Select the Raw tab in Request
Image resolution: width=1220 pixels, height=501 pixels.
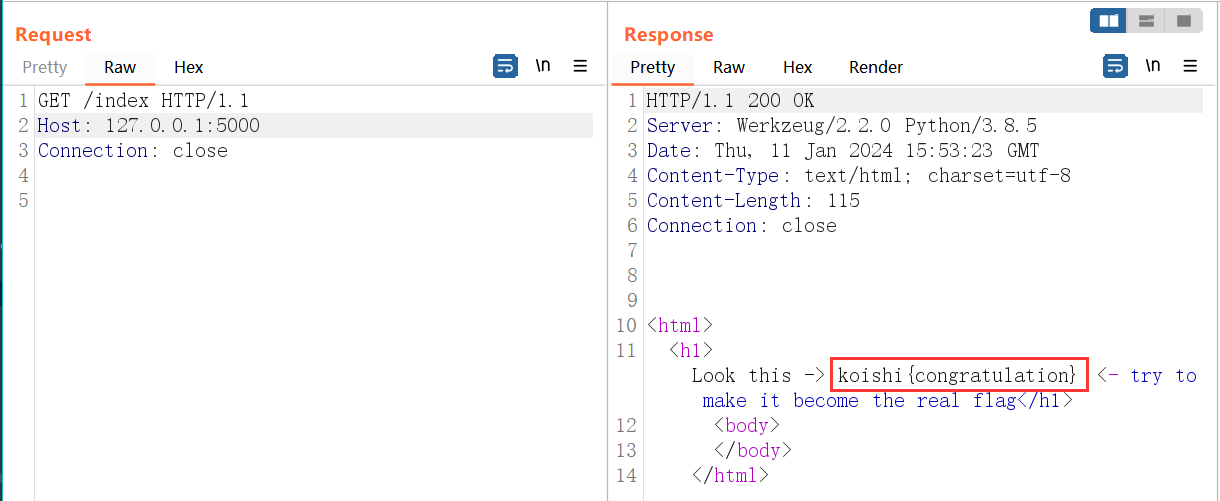coord(120,67)
